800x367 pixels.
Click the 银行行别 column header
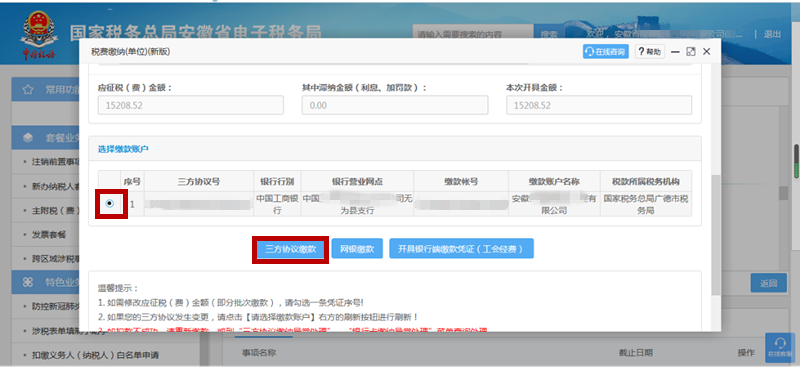(277, 181)
